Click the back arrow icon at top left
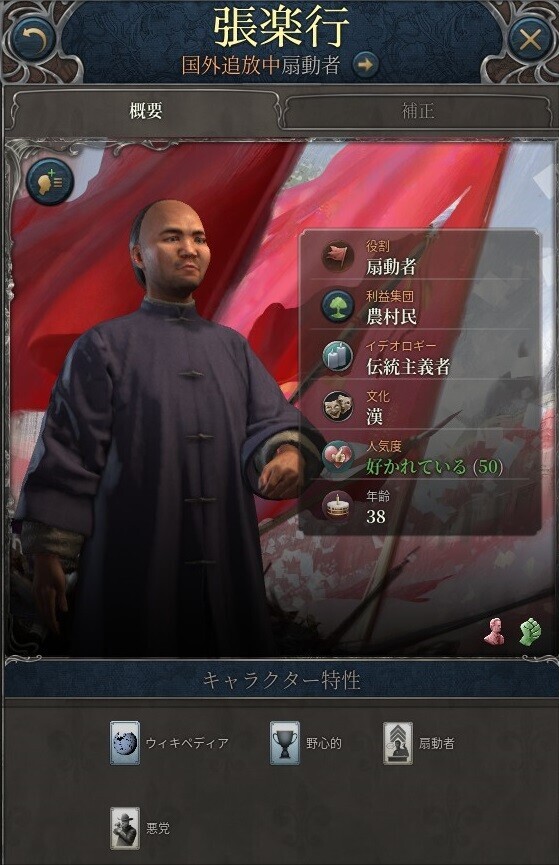 coord(33,39)
